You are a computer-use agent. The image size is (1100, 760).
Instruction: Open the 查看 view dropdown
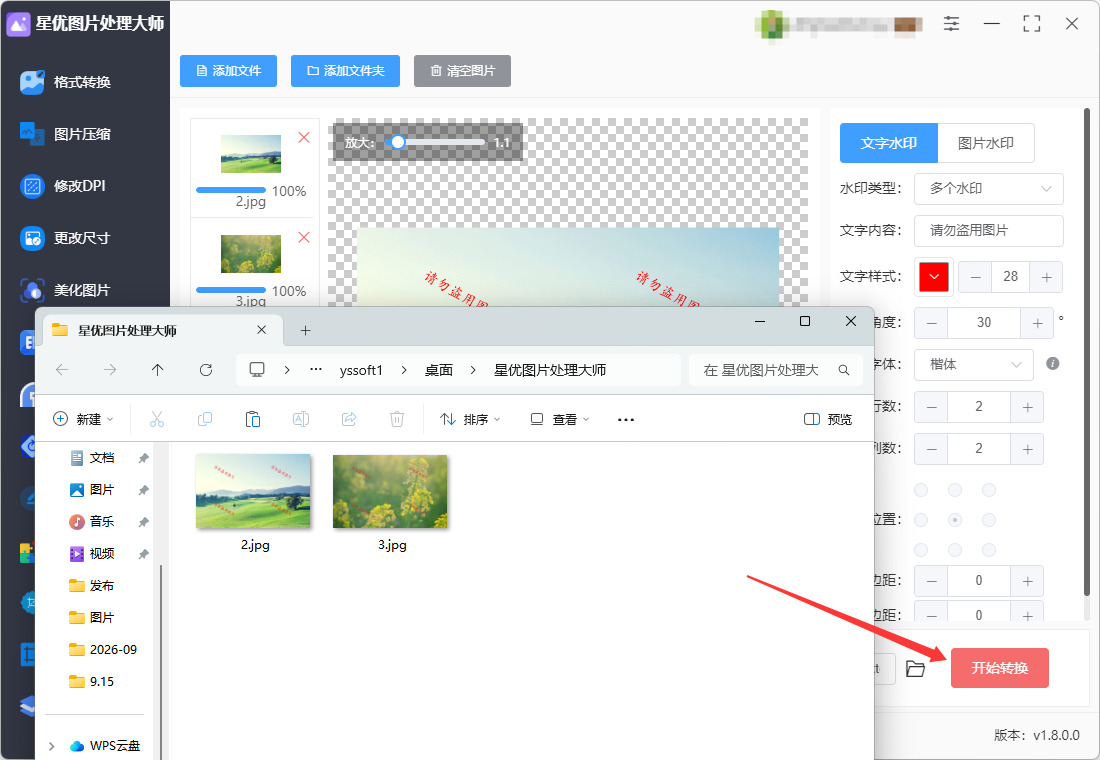click(560, 420)
